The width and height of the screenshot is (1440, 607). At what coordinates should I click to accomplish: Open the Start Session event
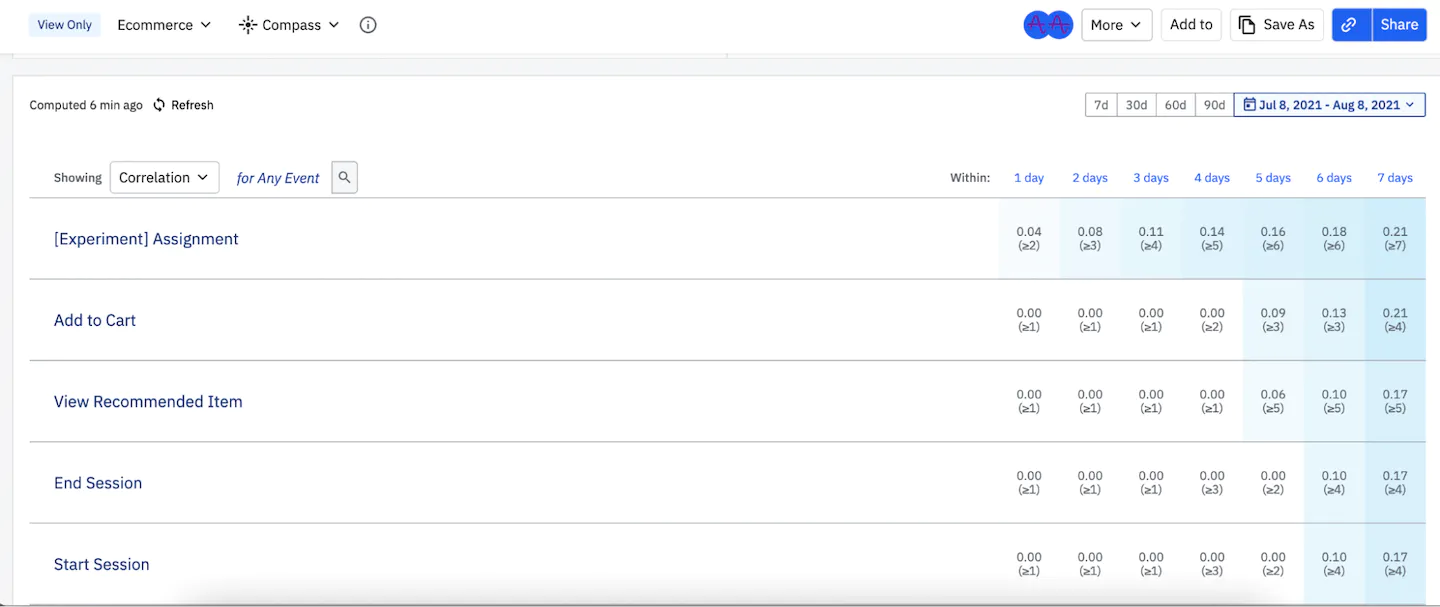[x=102, y=564]
